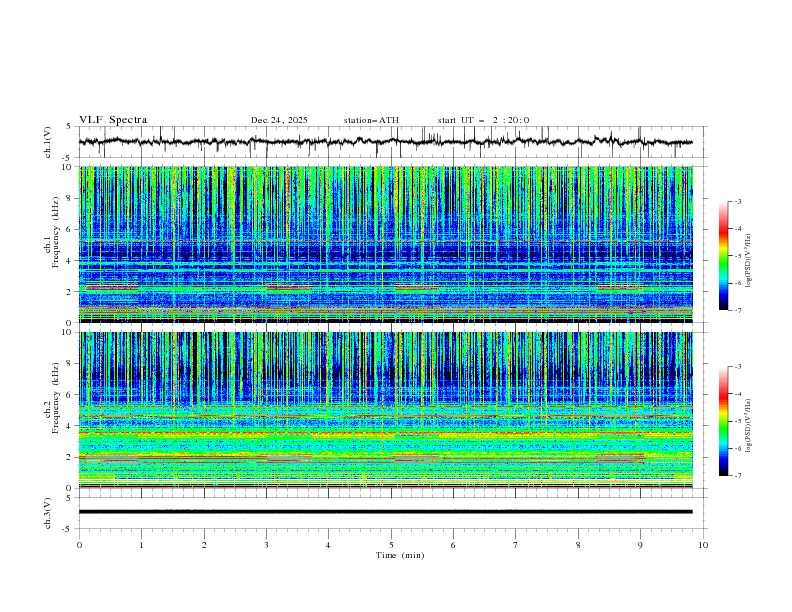Viewport: 792px width, 612px height.
Task: Click the 9 minute tick label
Action: pyautogui.click(x=641, y=544)
